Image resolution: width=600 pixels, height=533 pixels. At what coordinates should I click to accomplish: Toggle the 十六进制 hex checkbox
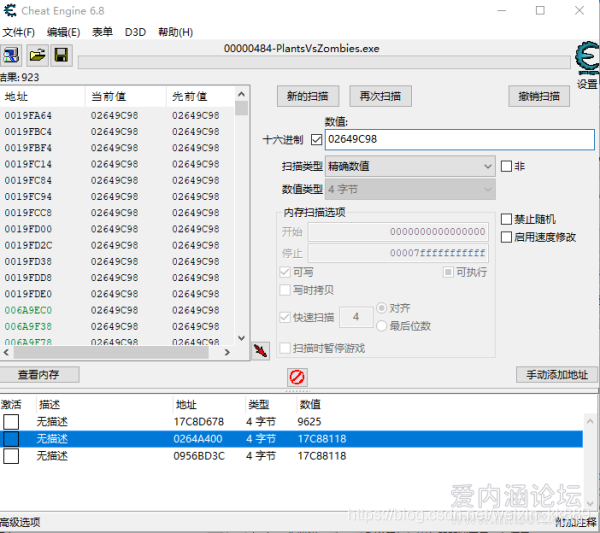point(316,140)
